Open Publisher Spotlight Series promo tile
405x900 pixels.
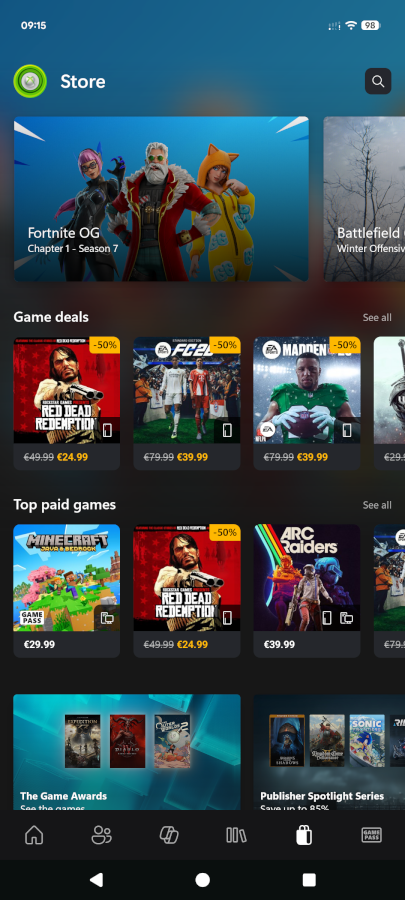[329, 752]
